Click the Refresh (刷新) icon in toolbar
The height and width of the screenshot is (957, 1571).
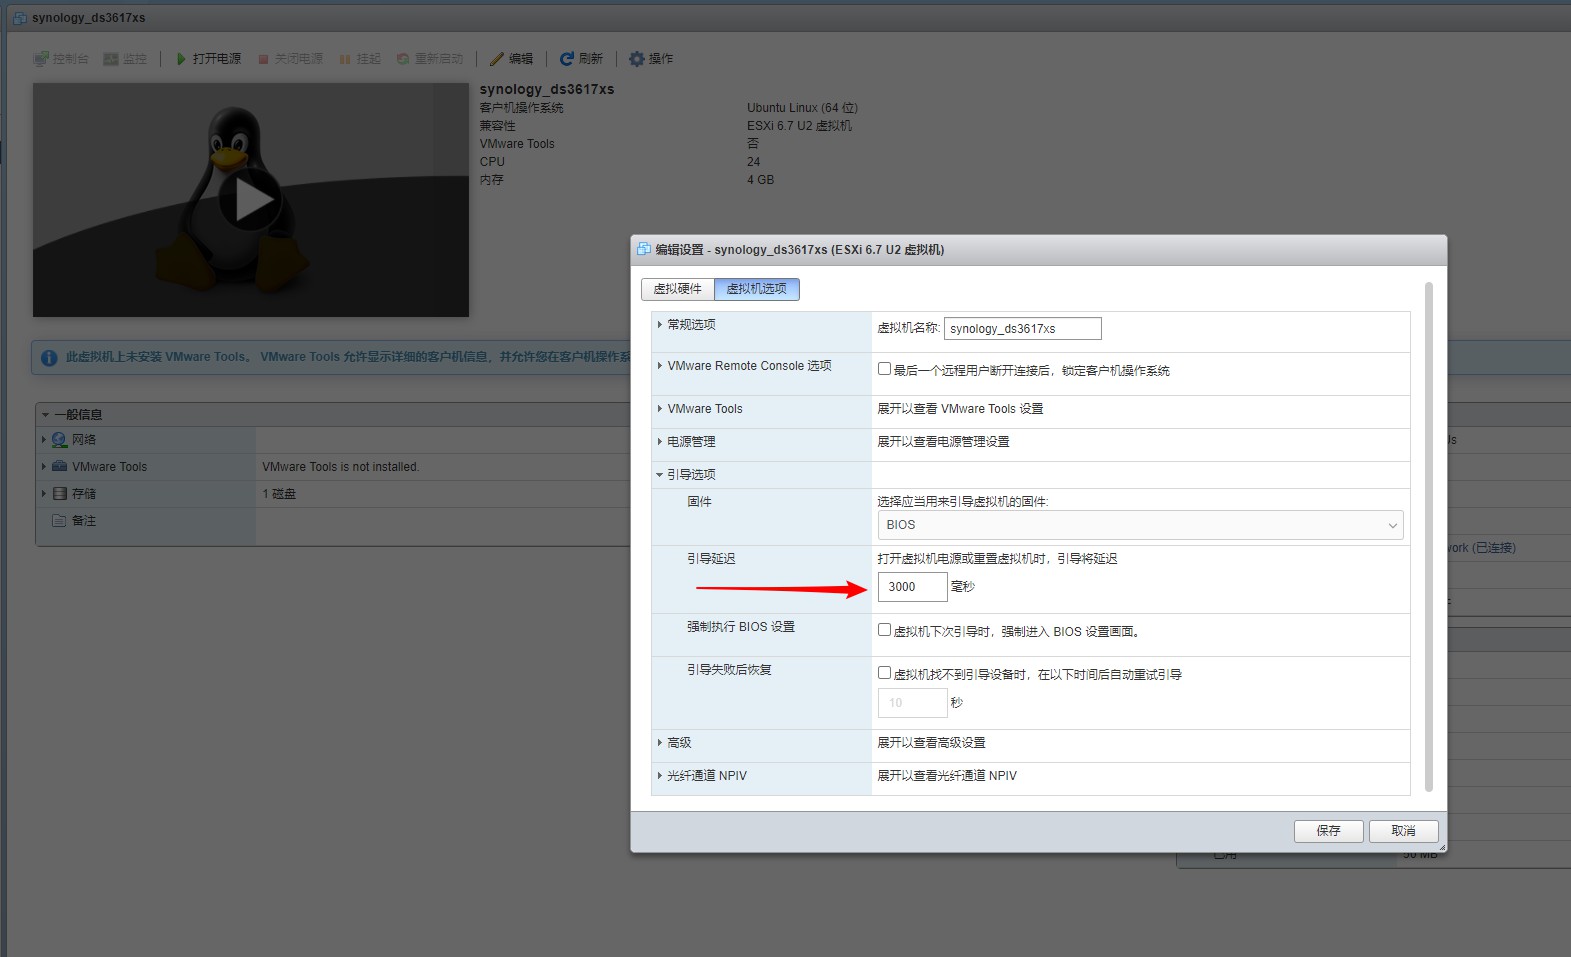pos(566,59)
